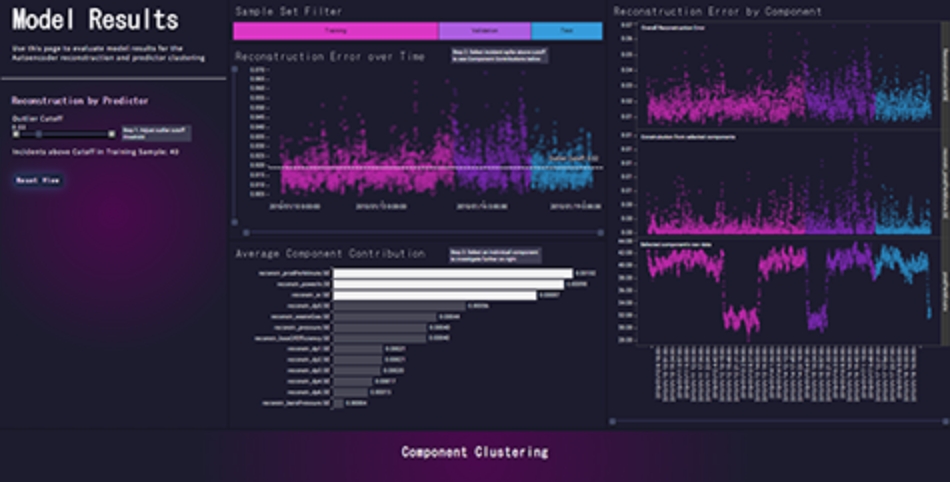
Task: Select the Test sample set filter
Action: click(x=567, y=31)
